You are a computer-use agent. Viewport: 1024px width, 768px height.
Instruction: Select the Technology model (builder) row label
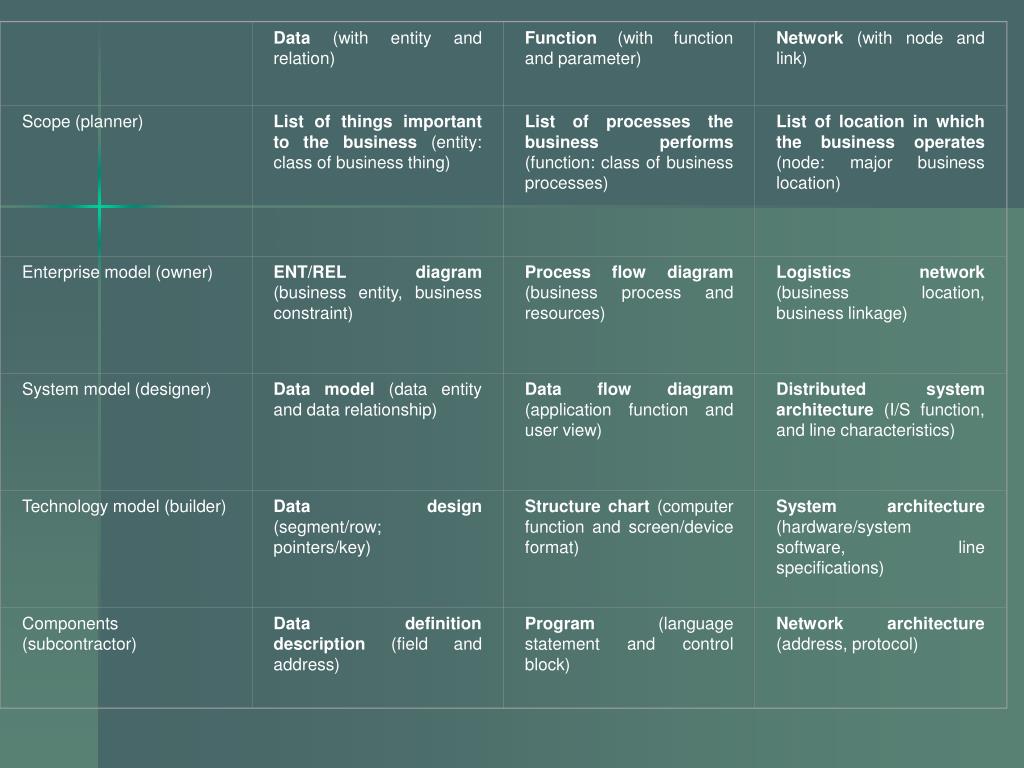point(124,506)
